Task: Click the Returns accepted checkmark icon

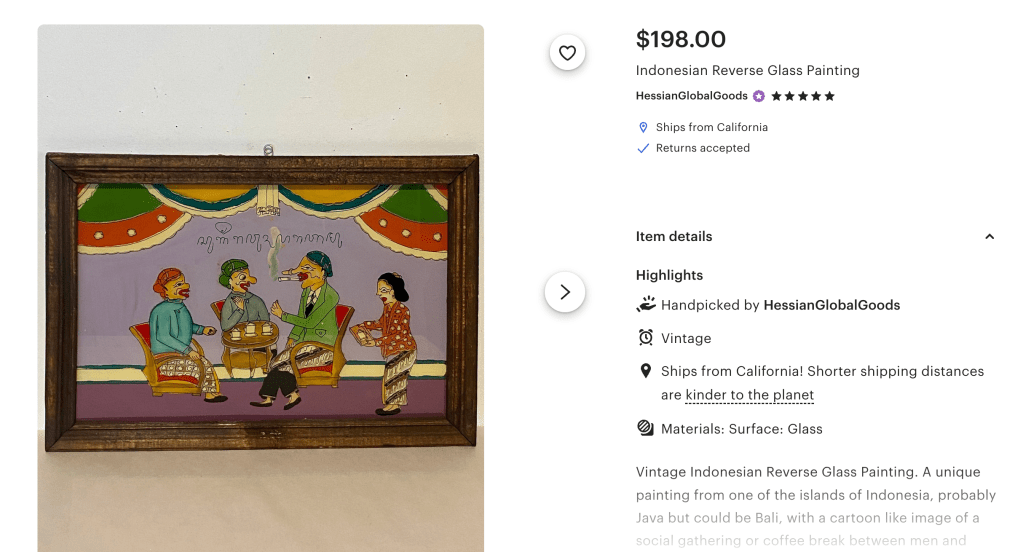Action: (x=644, y=148)
